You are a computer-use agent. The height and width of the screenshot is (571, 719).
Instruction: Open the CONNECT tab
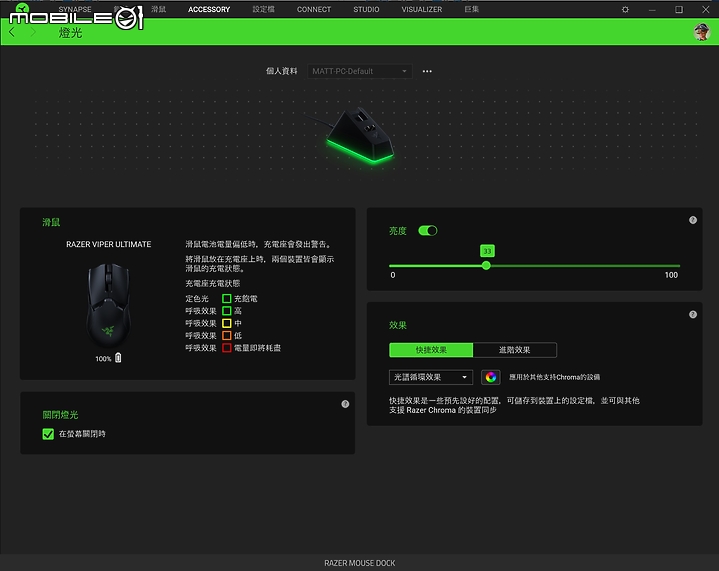click(x=314, y=9)
